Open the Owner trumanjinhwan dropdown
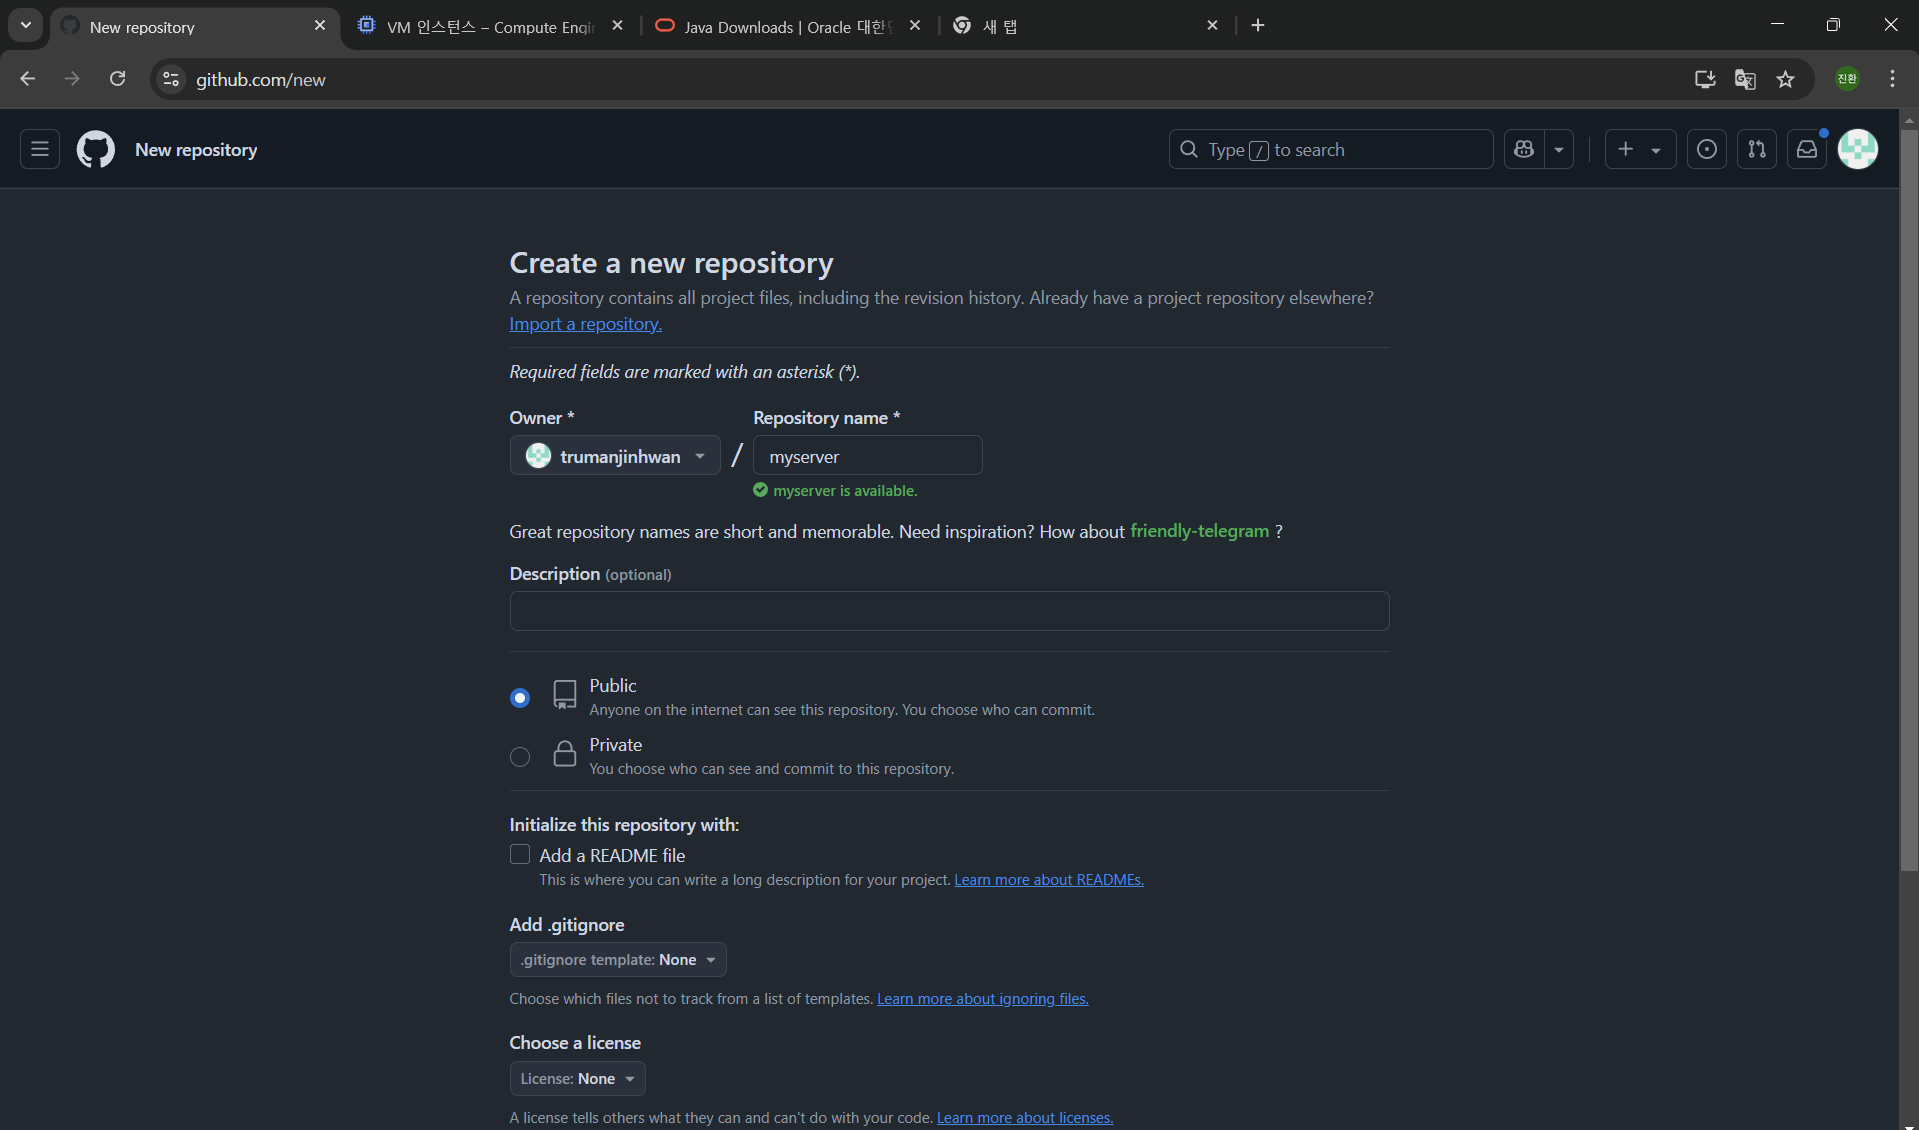Screen dimensions: 1919x1130 [615, 456]
